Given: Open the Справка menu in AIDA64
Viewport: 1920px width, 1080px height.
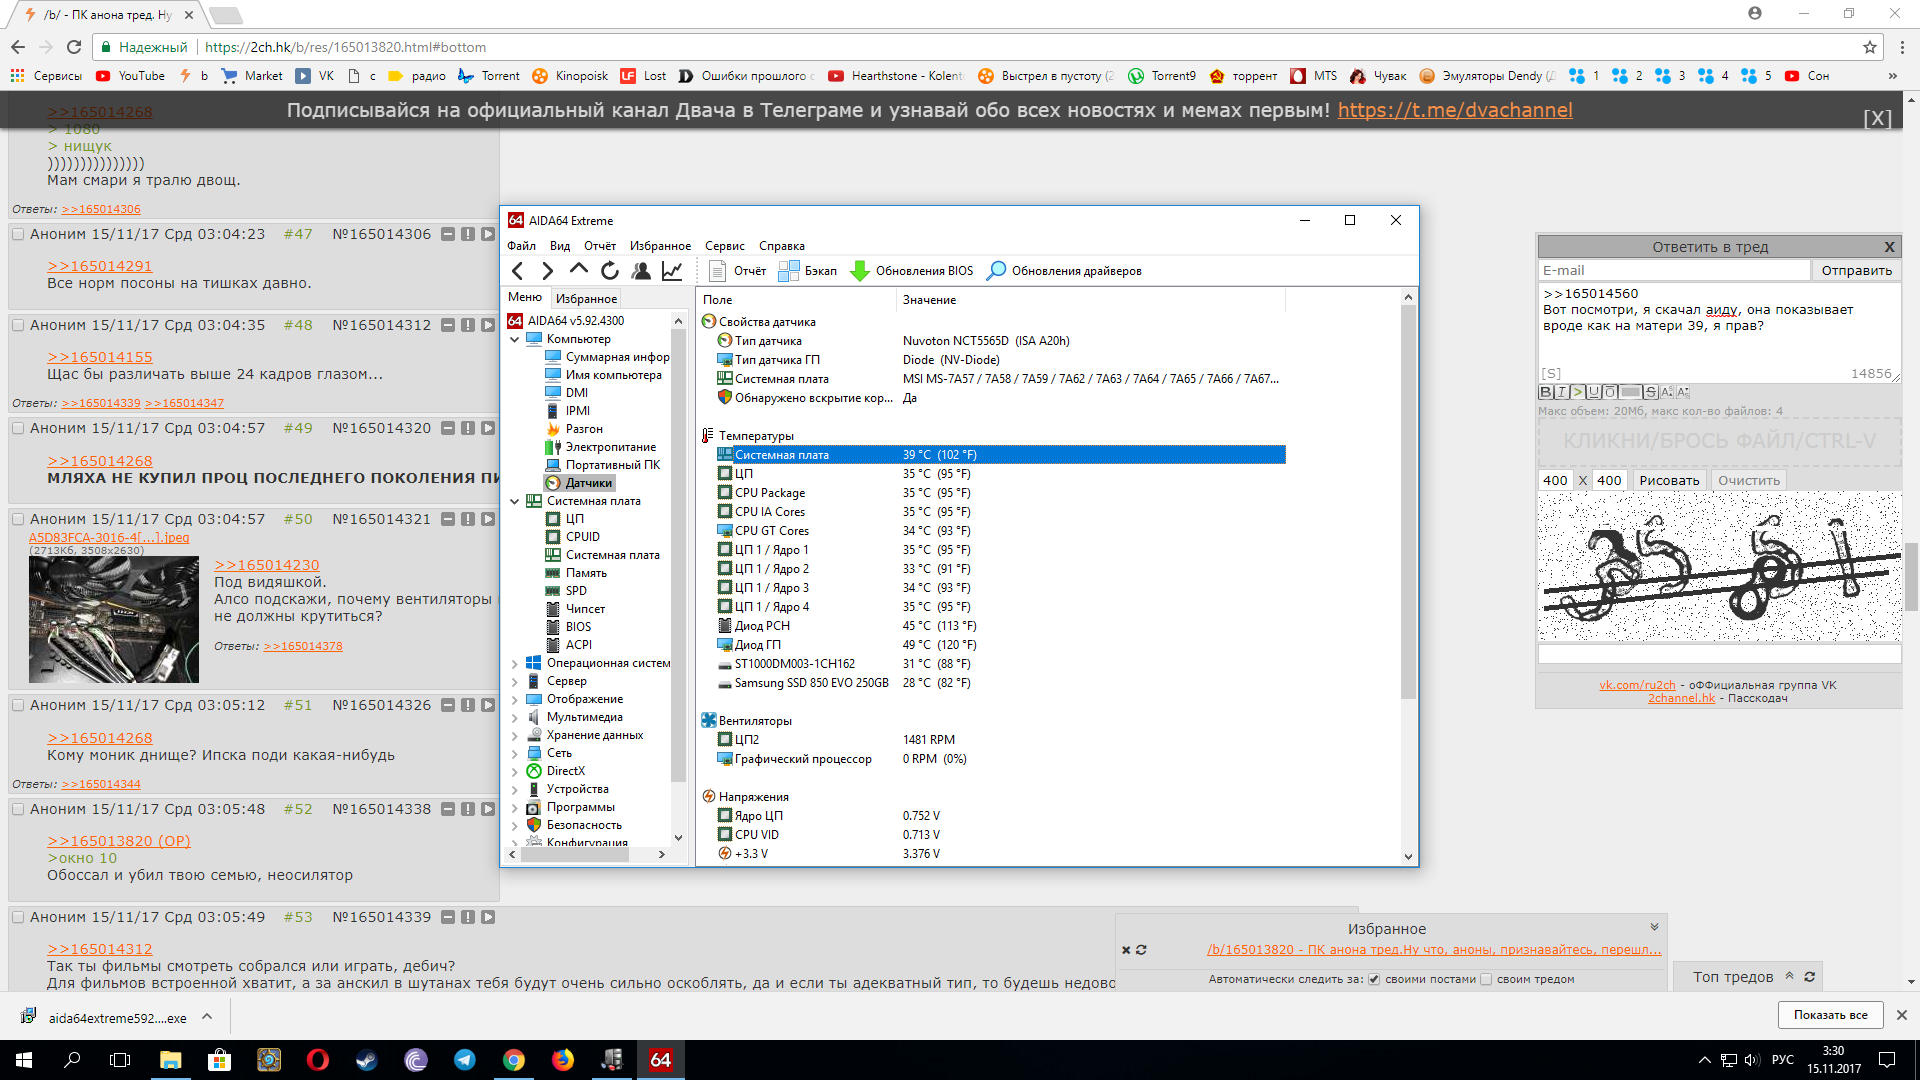Looking at the screenshot, I should pyautogui.click(x=781, y=246).
